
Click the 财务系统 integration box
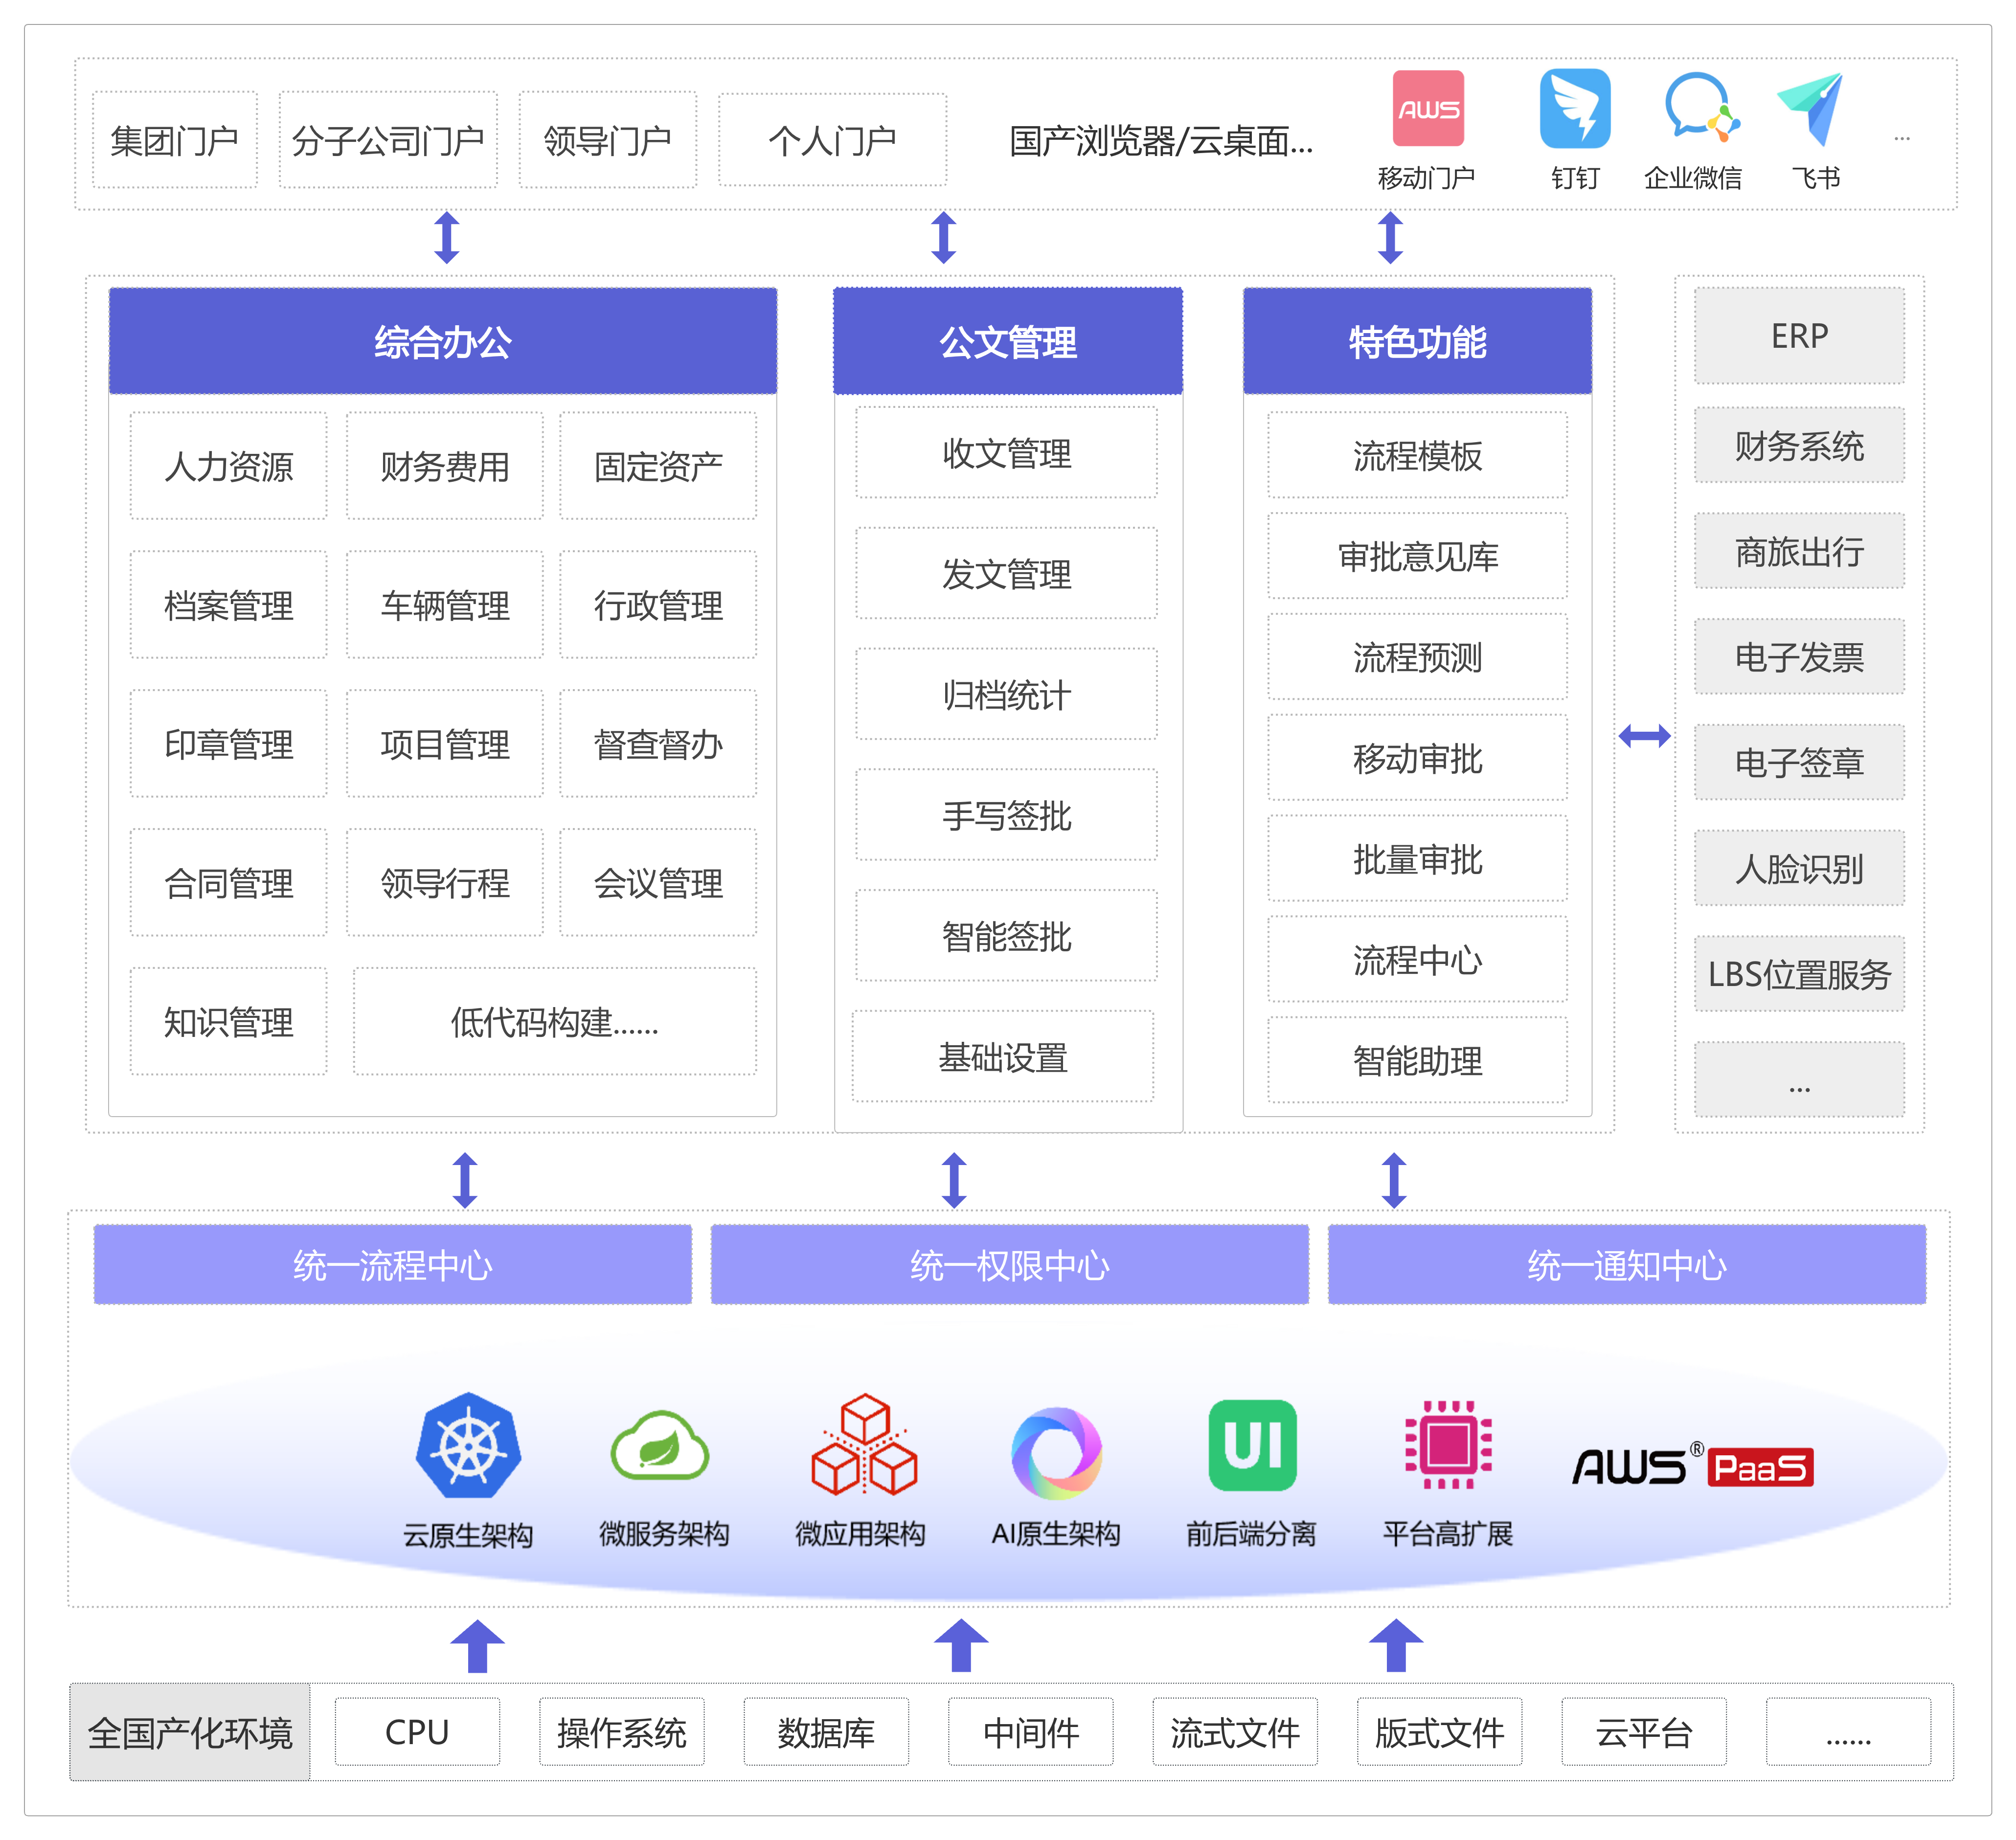1799,445
